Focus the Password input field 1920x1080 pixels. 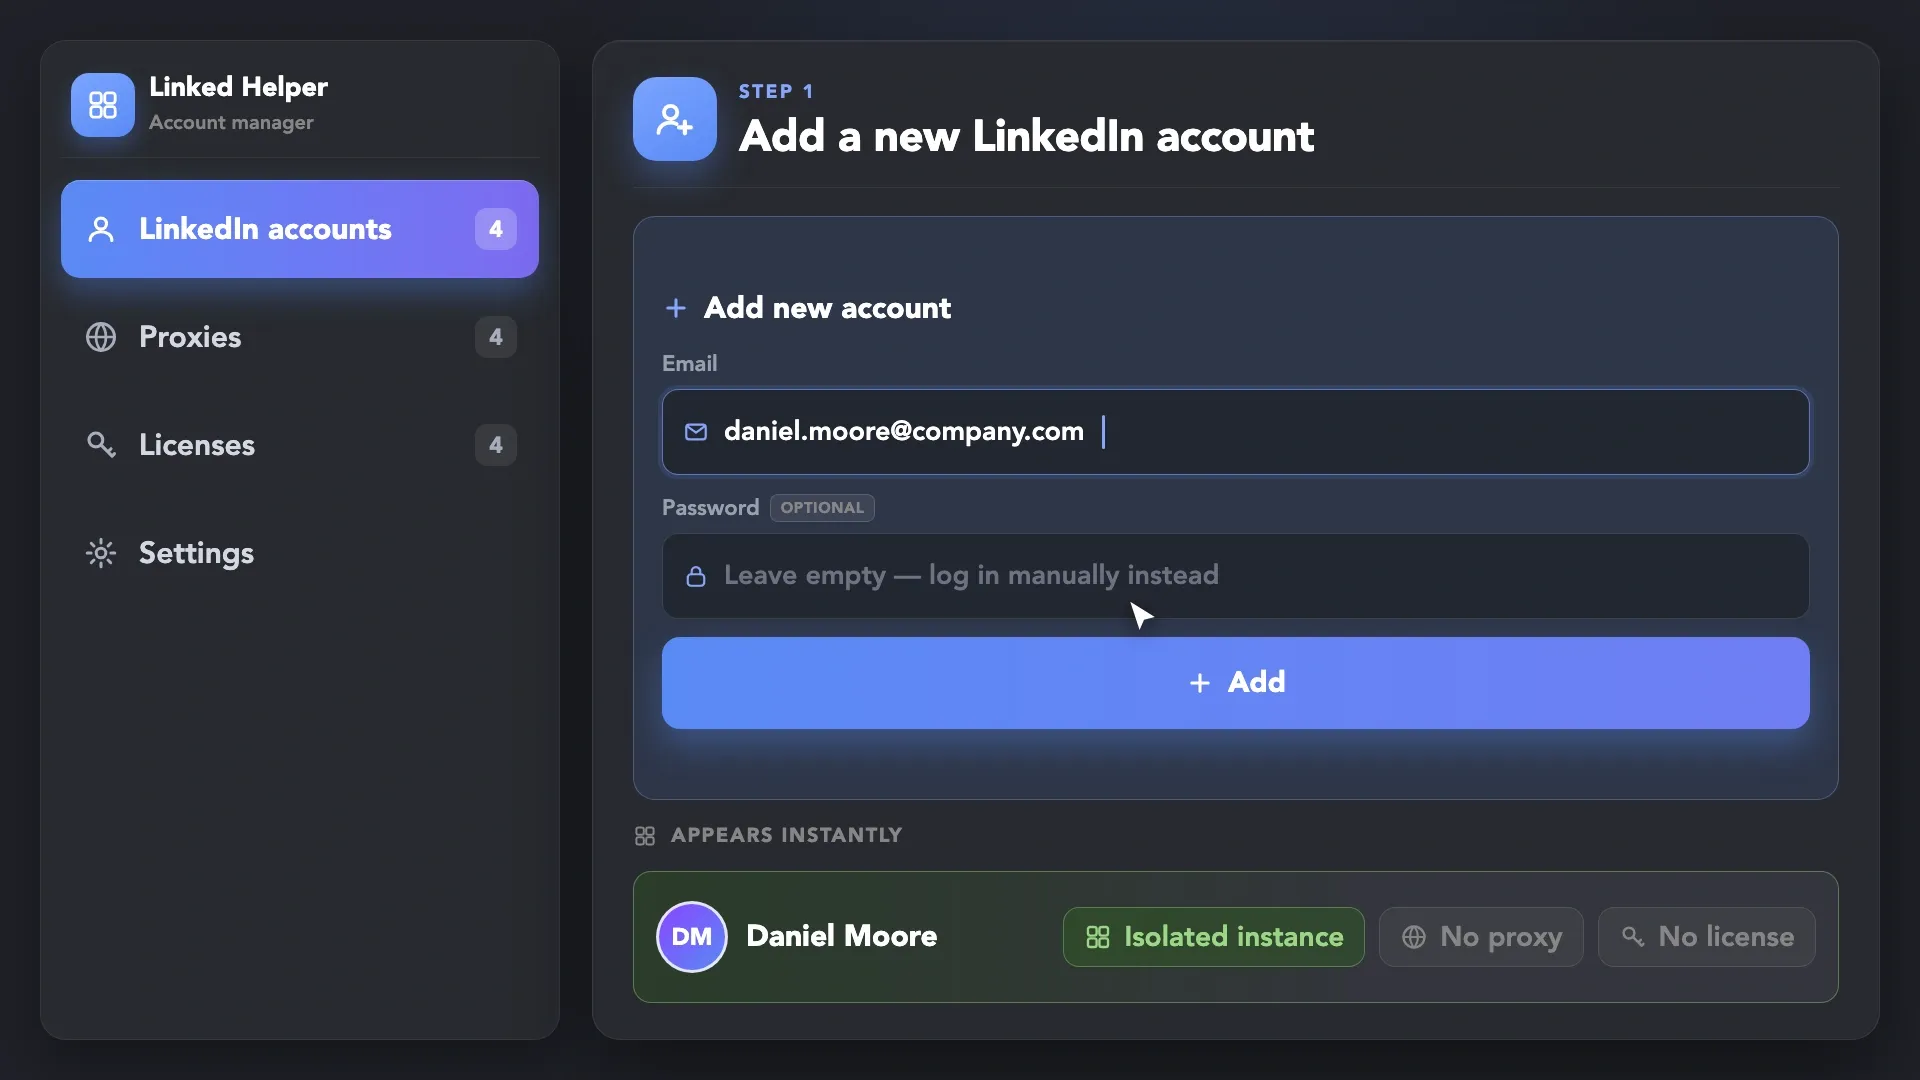(1236, 576)
